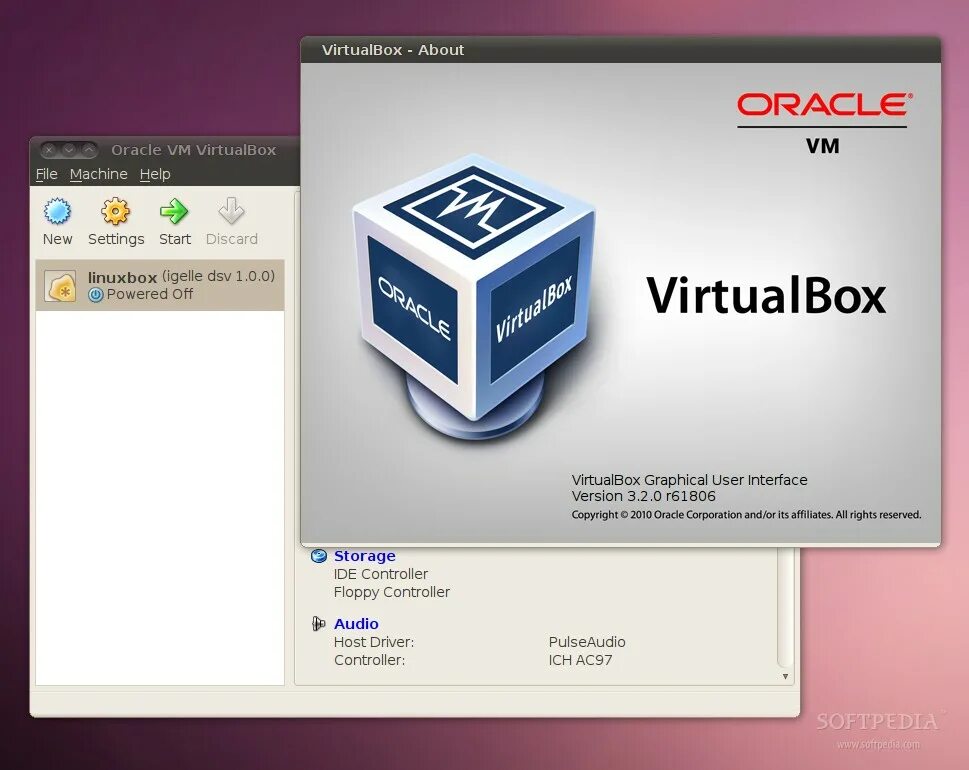
Task: Click the ICH AC97 value
Action: [580, 660]
